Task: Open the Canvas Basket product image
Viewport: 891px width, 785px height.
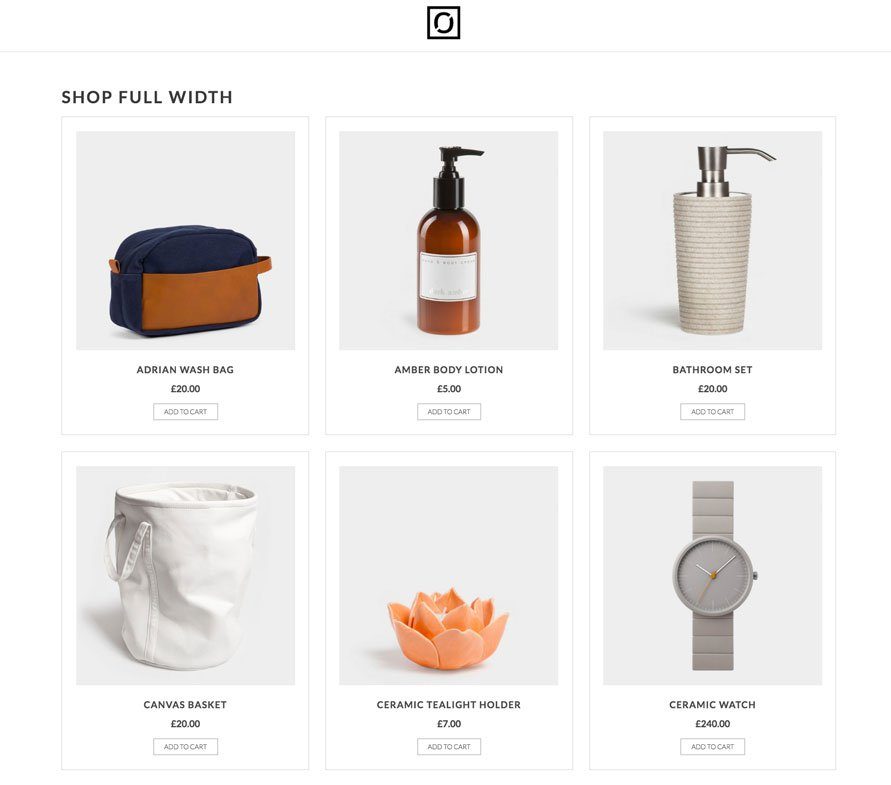Action: (185, 575)
